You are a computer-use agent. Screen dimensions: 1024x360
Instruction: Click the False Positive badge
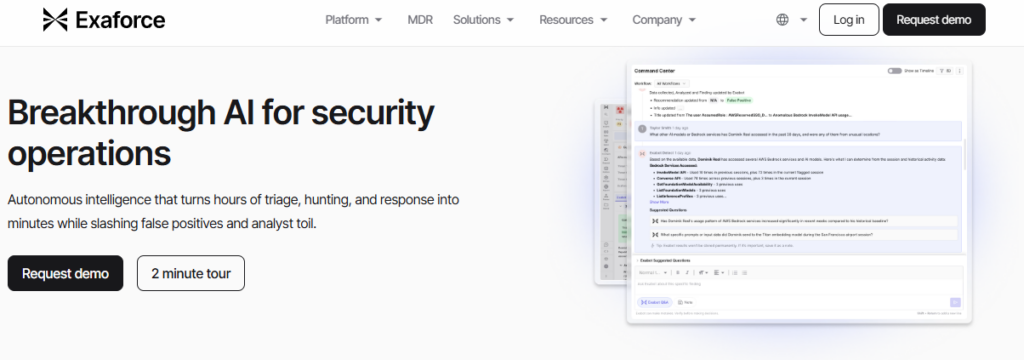pyautogui.click(x=739, y=100)
